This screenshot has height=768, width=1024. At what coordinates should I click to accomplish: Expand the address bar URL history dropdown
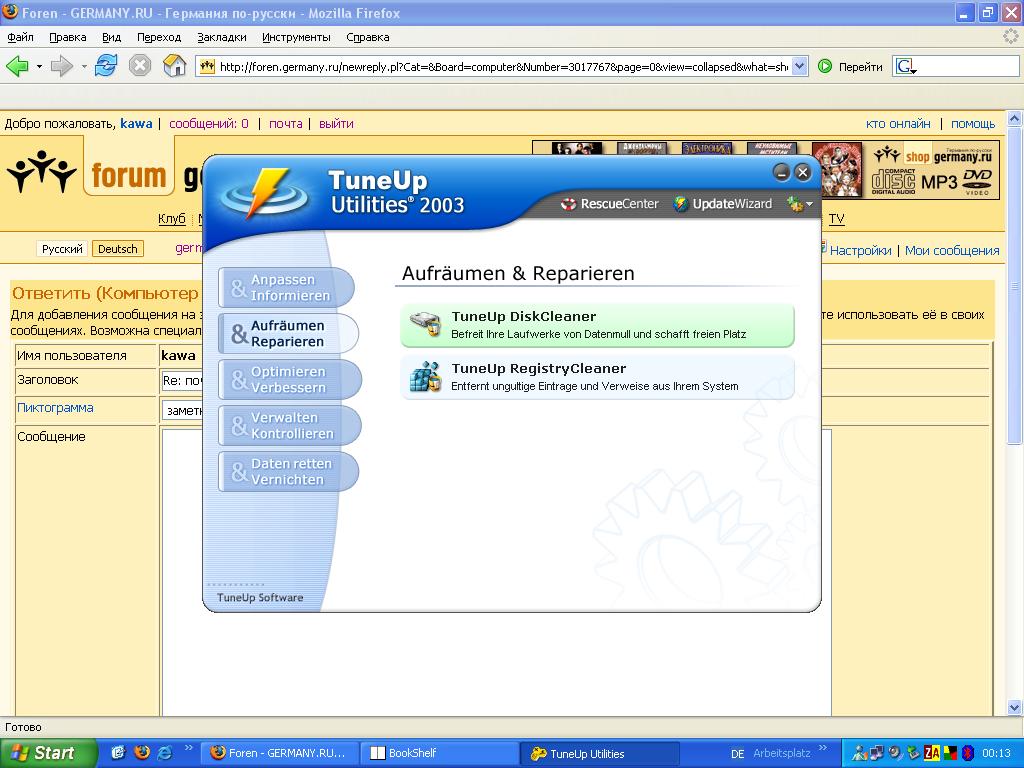click(800, 67)
